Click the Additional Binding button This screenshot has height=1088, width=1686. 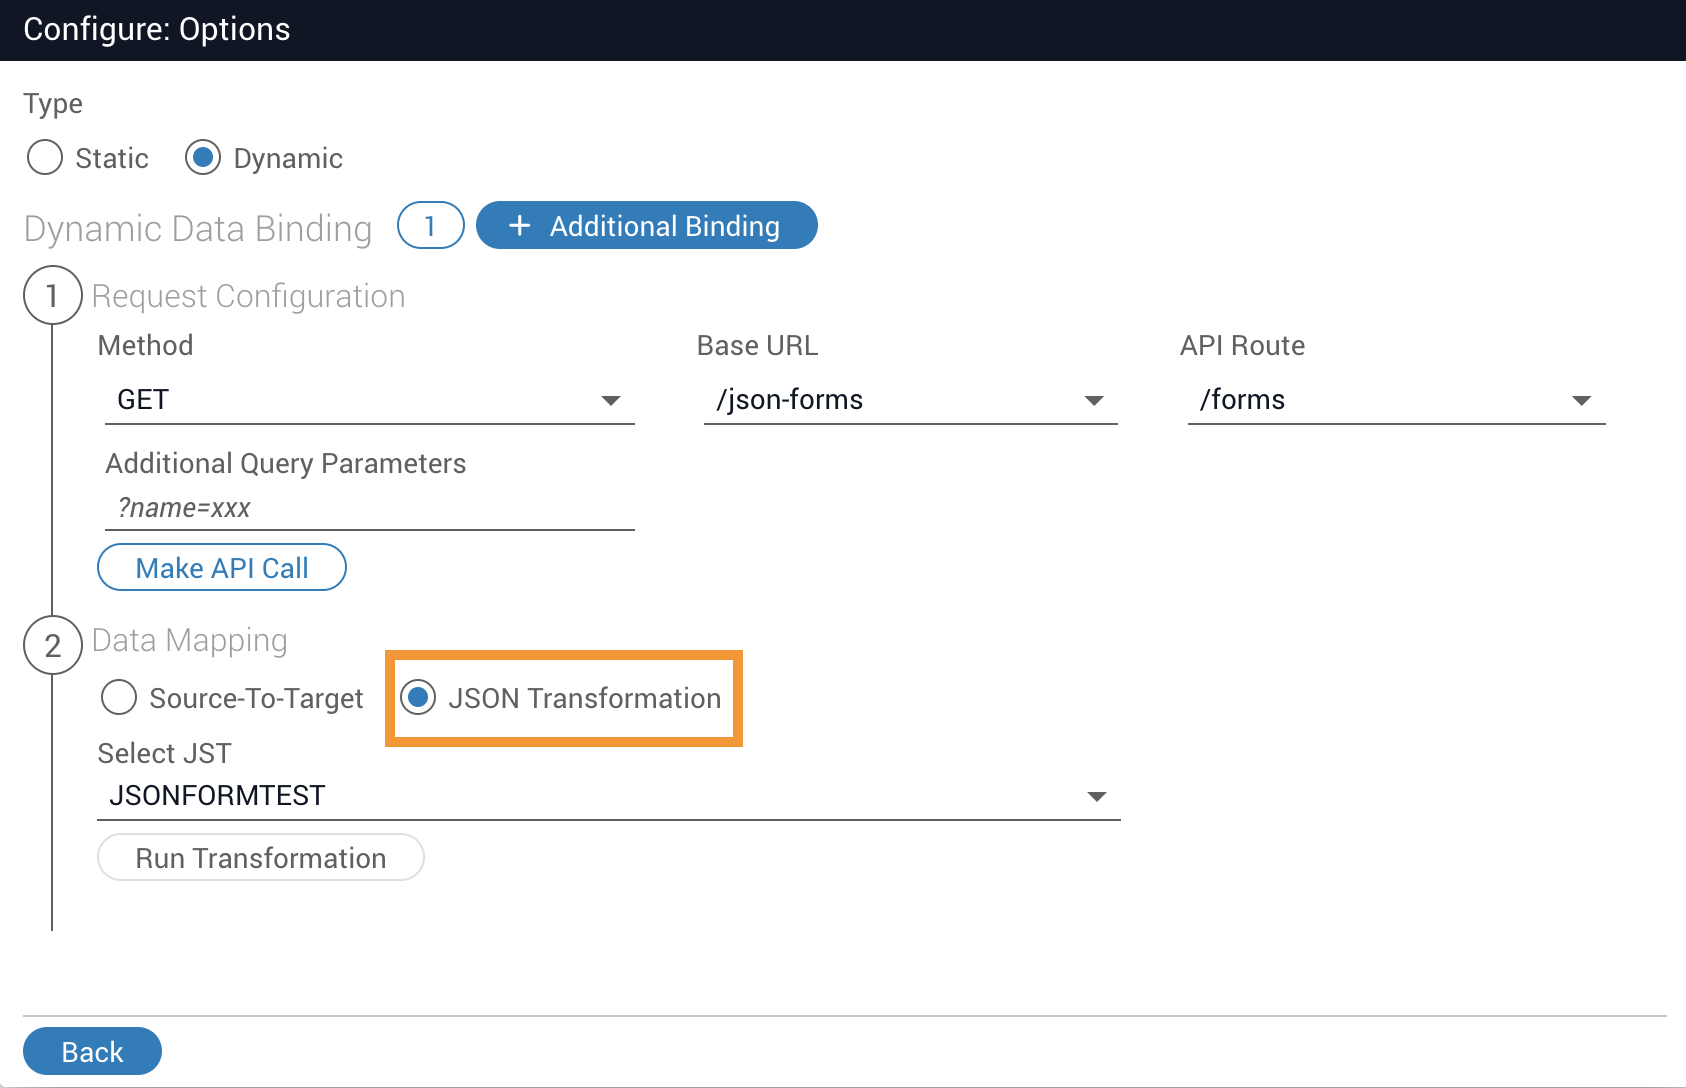tap(646, 226)
